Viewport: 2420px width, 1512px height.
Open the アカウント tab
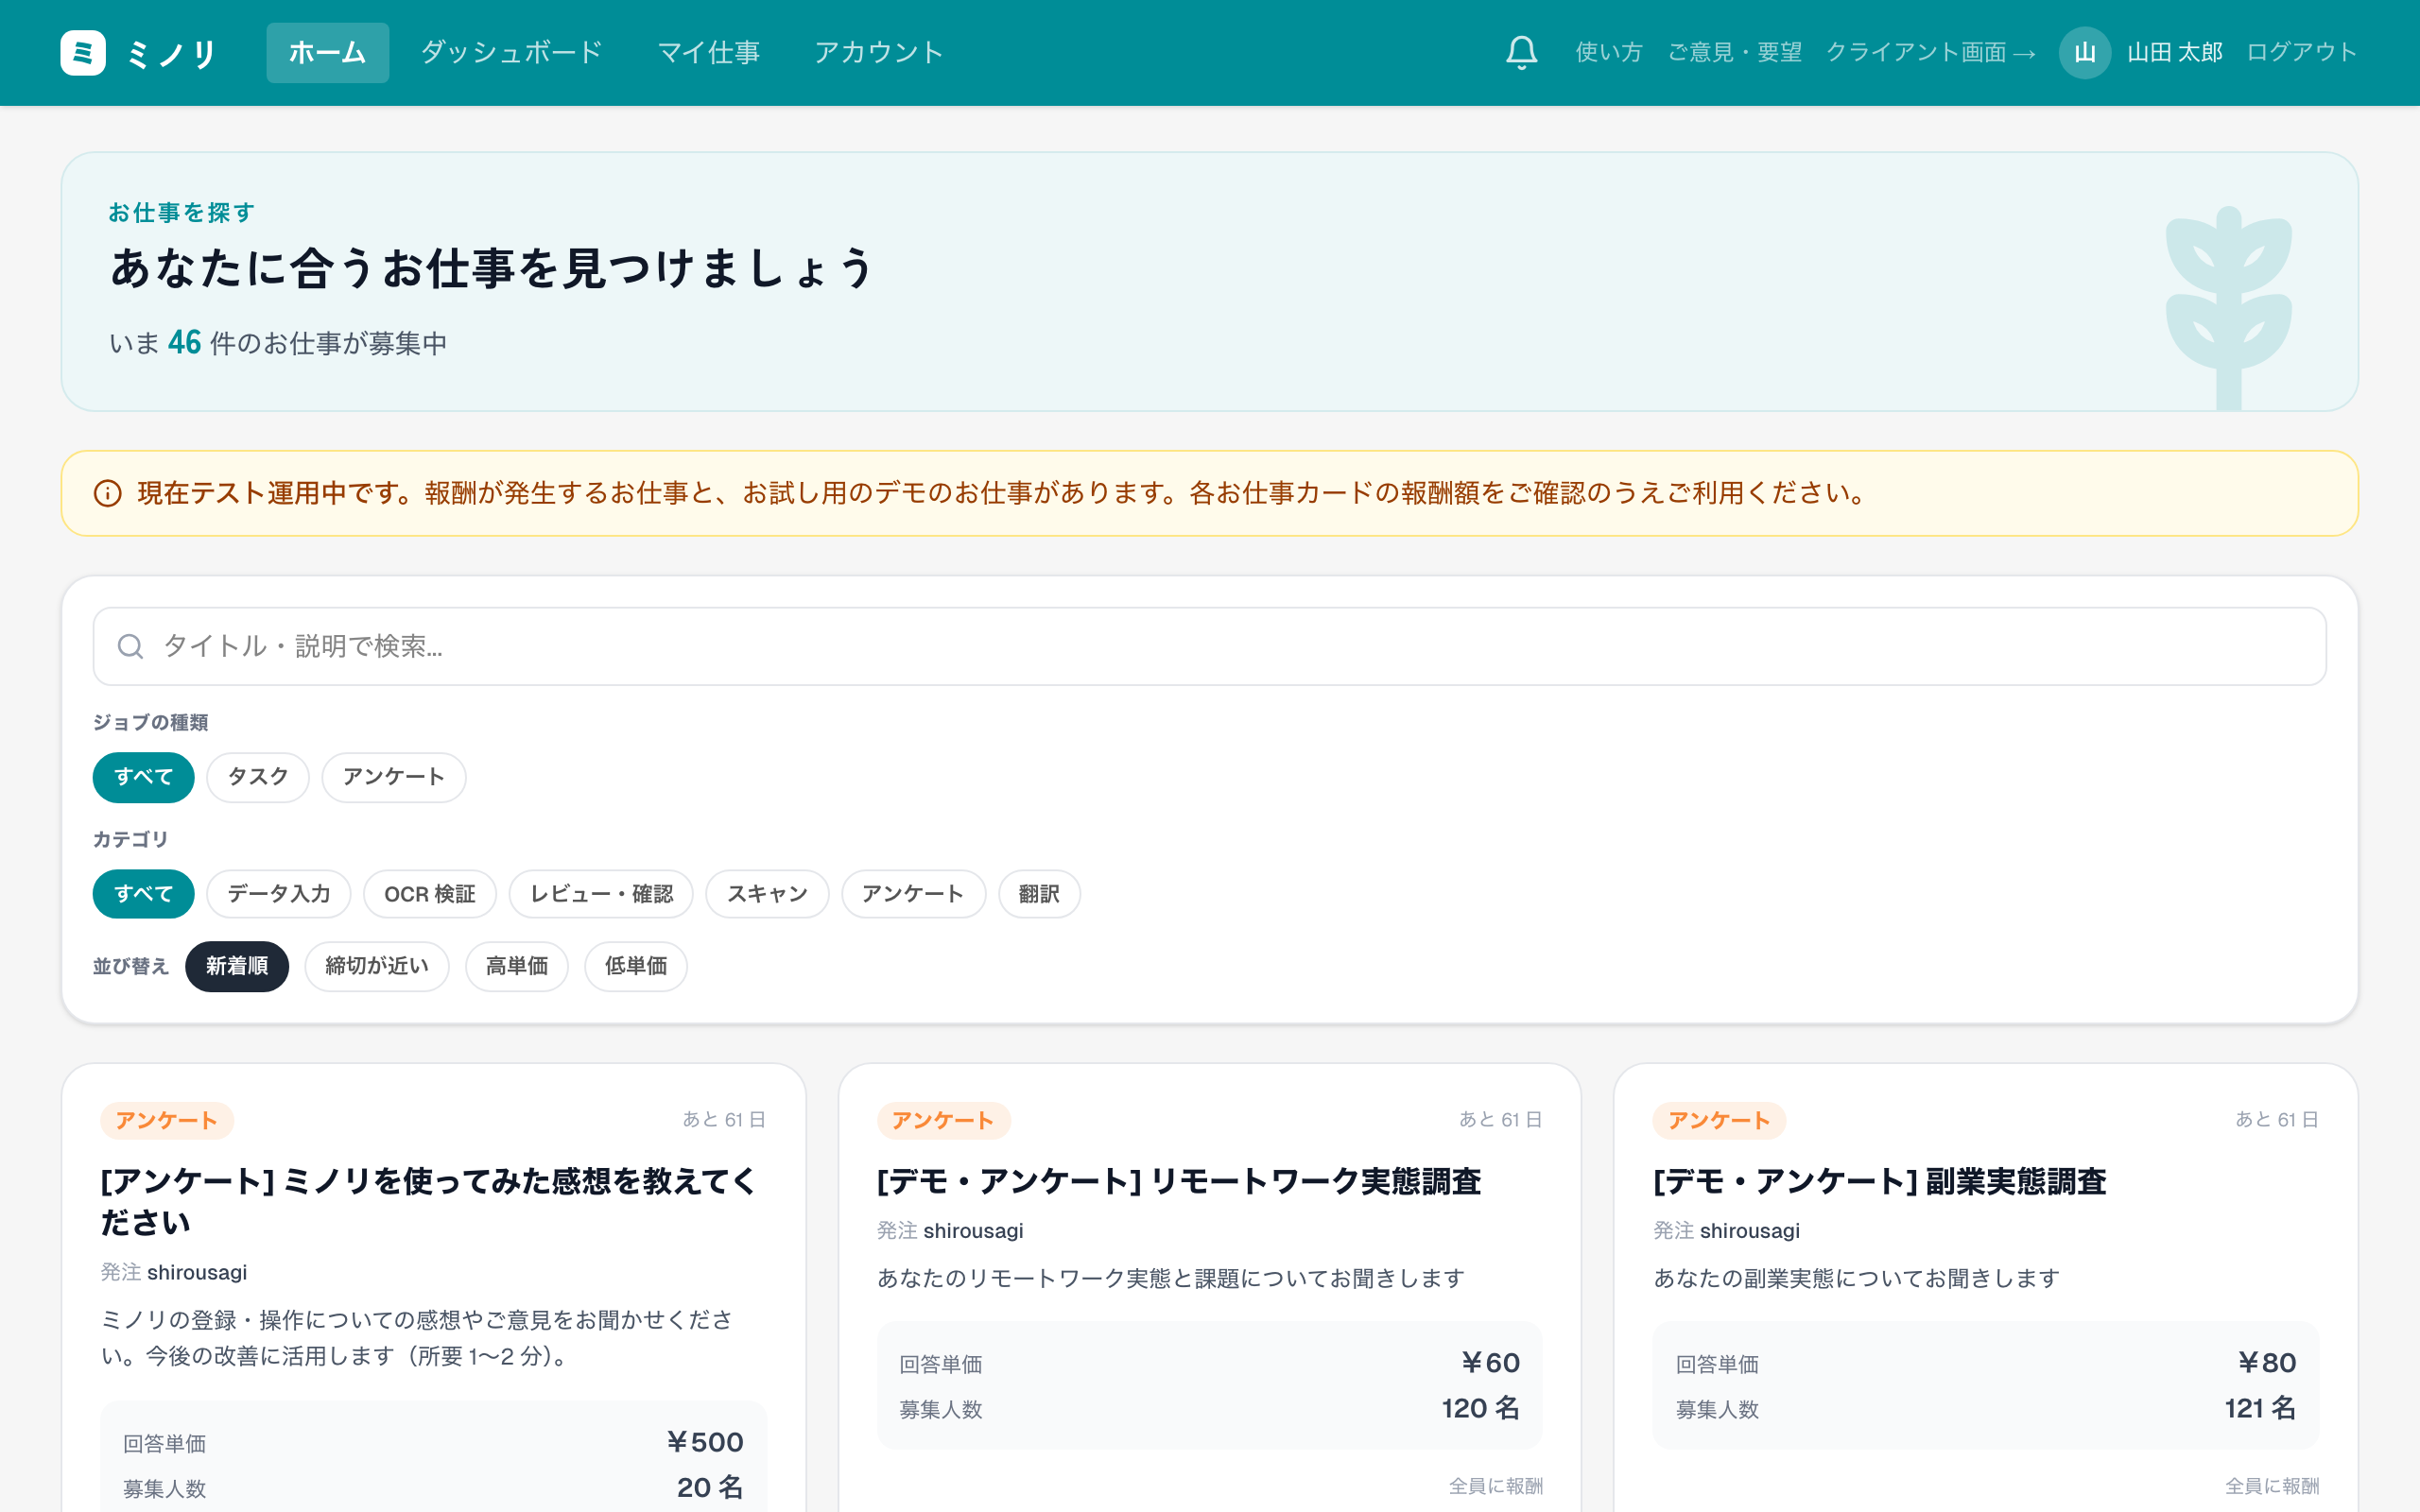tap(878, 53)
